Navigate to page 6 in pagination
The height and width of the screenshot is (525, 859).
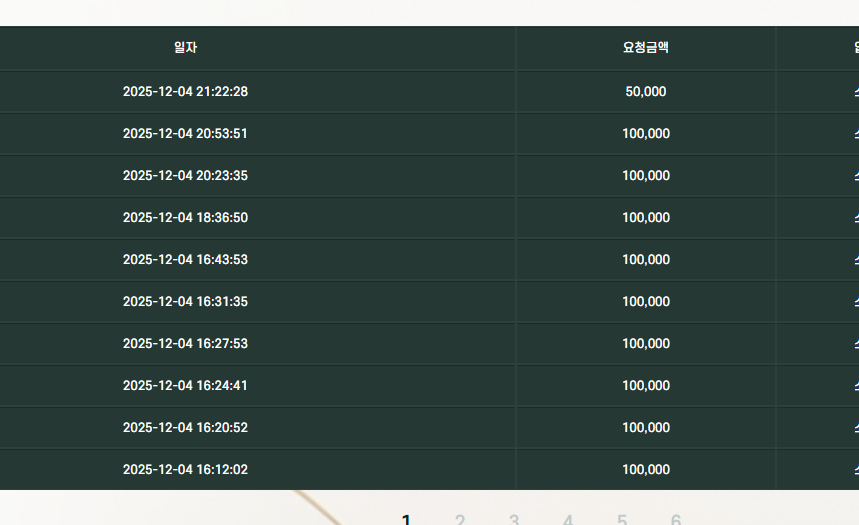[676, 519]
